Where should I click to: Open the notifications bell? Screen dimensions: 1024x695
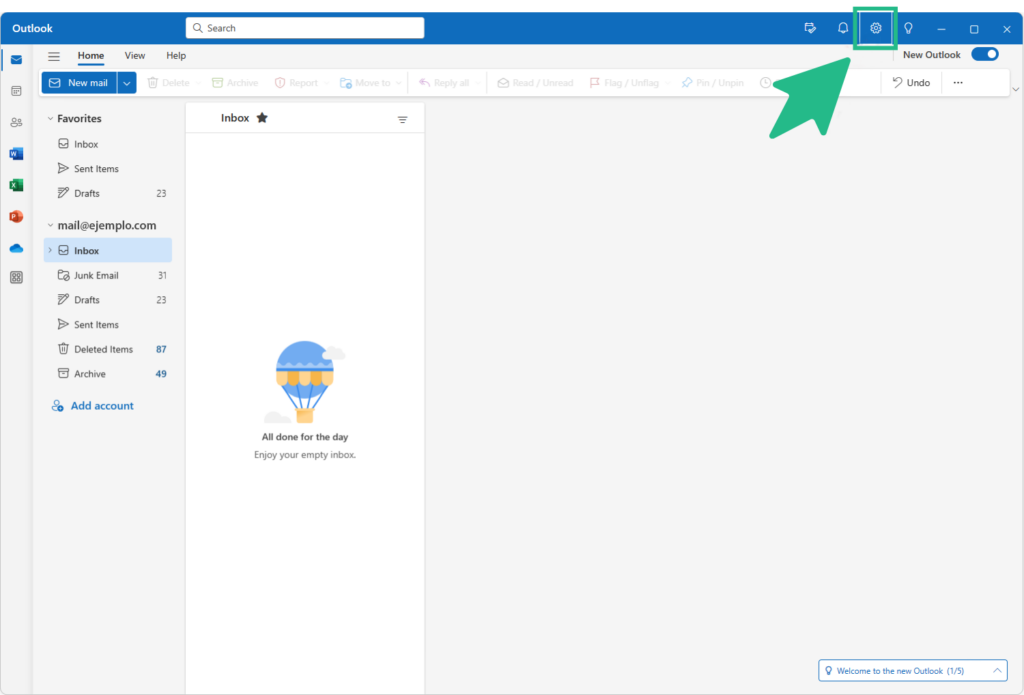tap(843, 28)
